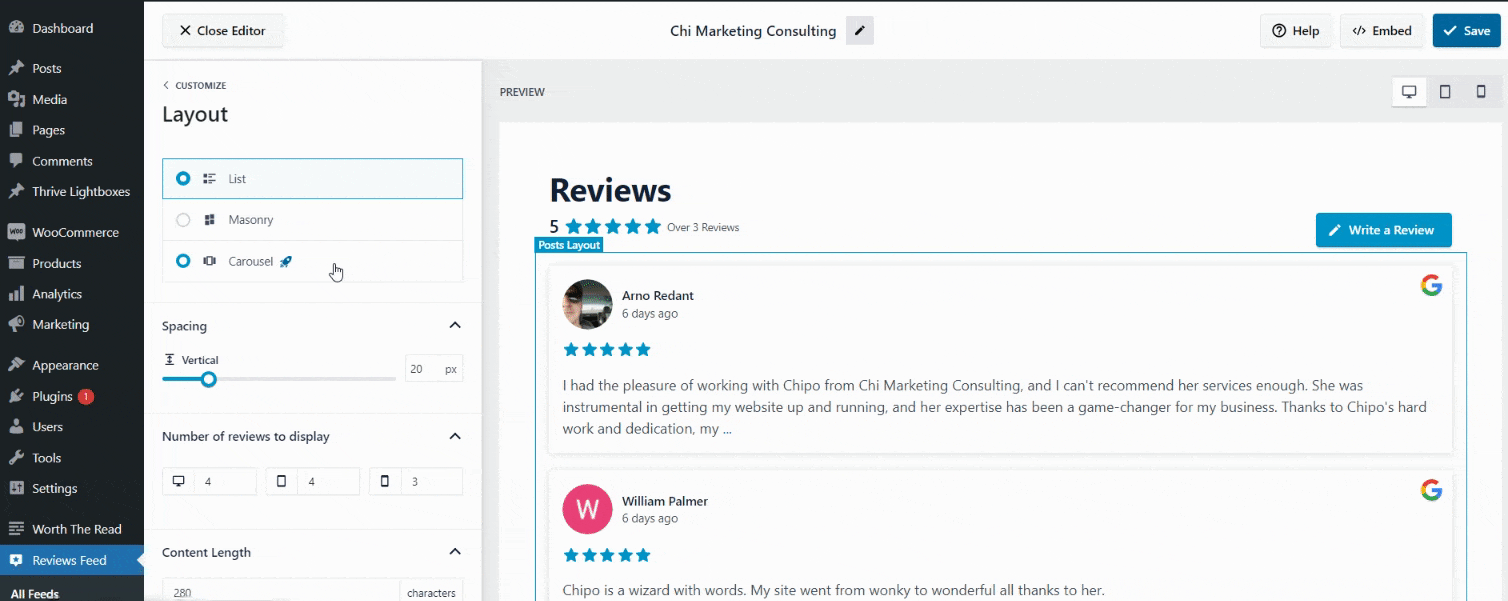Collapse the Spacing section
The width and height of the screenshot is (1508, 601).
(x=455, y=326)
